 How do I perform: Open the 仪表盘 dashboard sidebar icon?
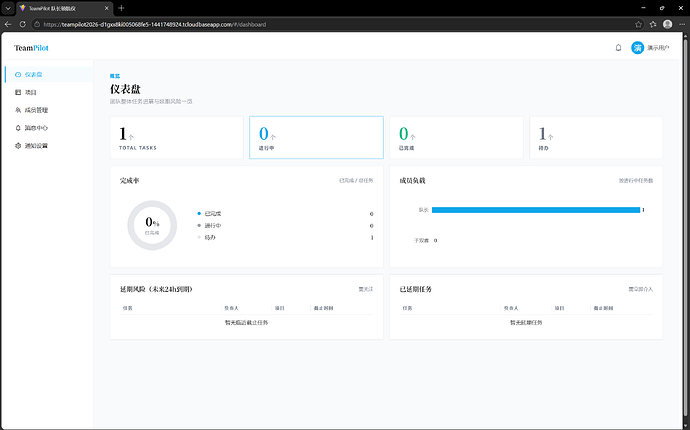click(x=18, y=74)
